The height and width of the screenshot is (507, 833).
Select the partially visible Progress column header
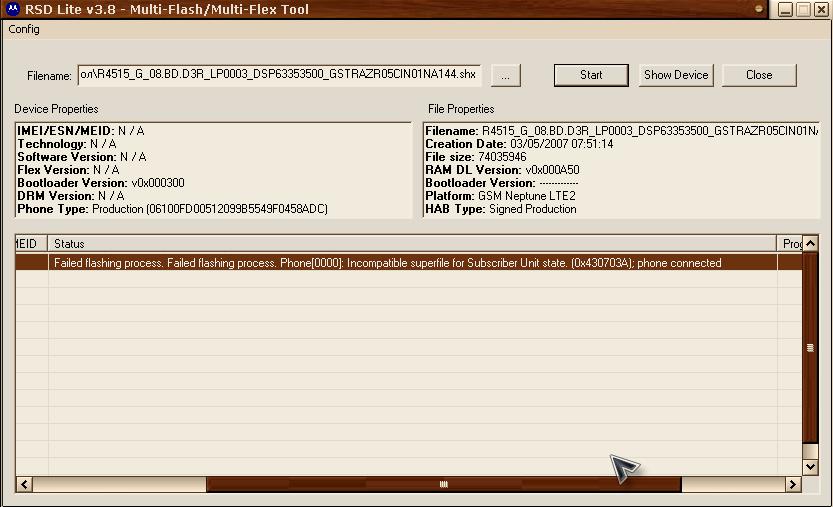790,243
